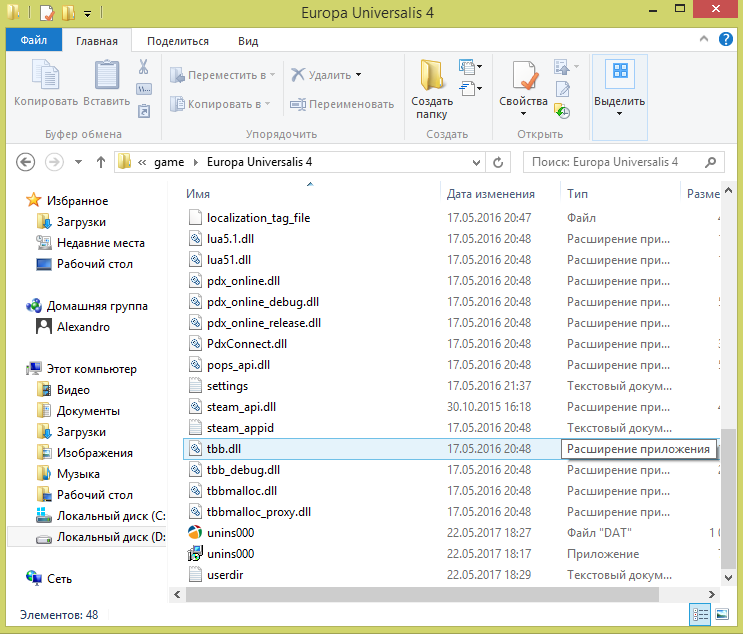The height and width of the screenshot is (634, 745).
Task: Click the scissors Cut icon
Action: [143, 67]
